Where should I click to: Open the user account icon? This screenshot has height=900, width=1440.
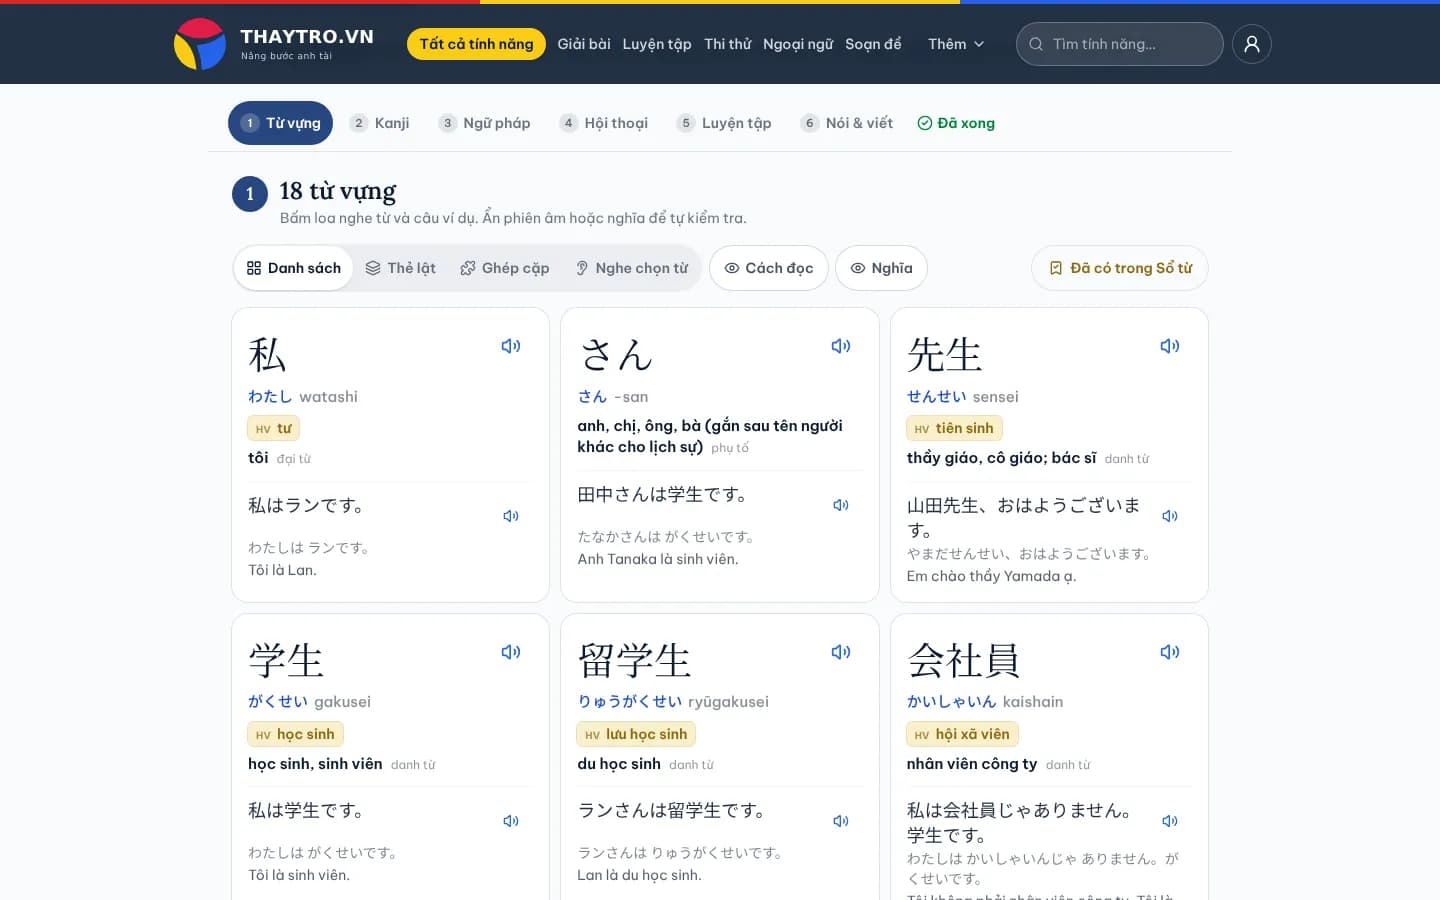pyautogui.click(x=1252, y=44)
